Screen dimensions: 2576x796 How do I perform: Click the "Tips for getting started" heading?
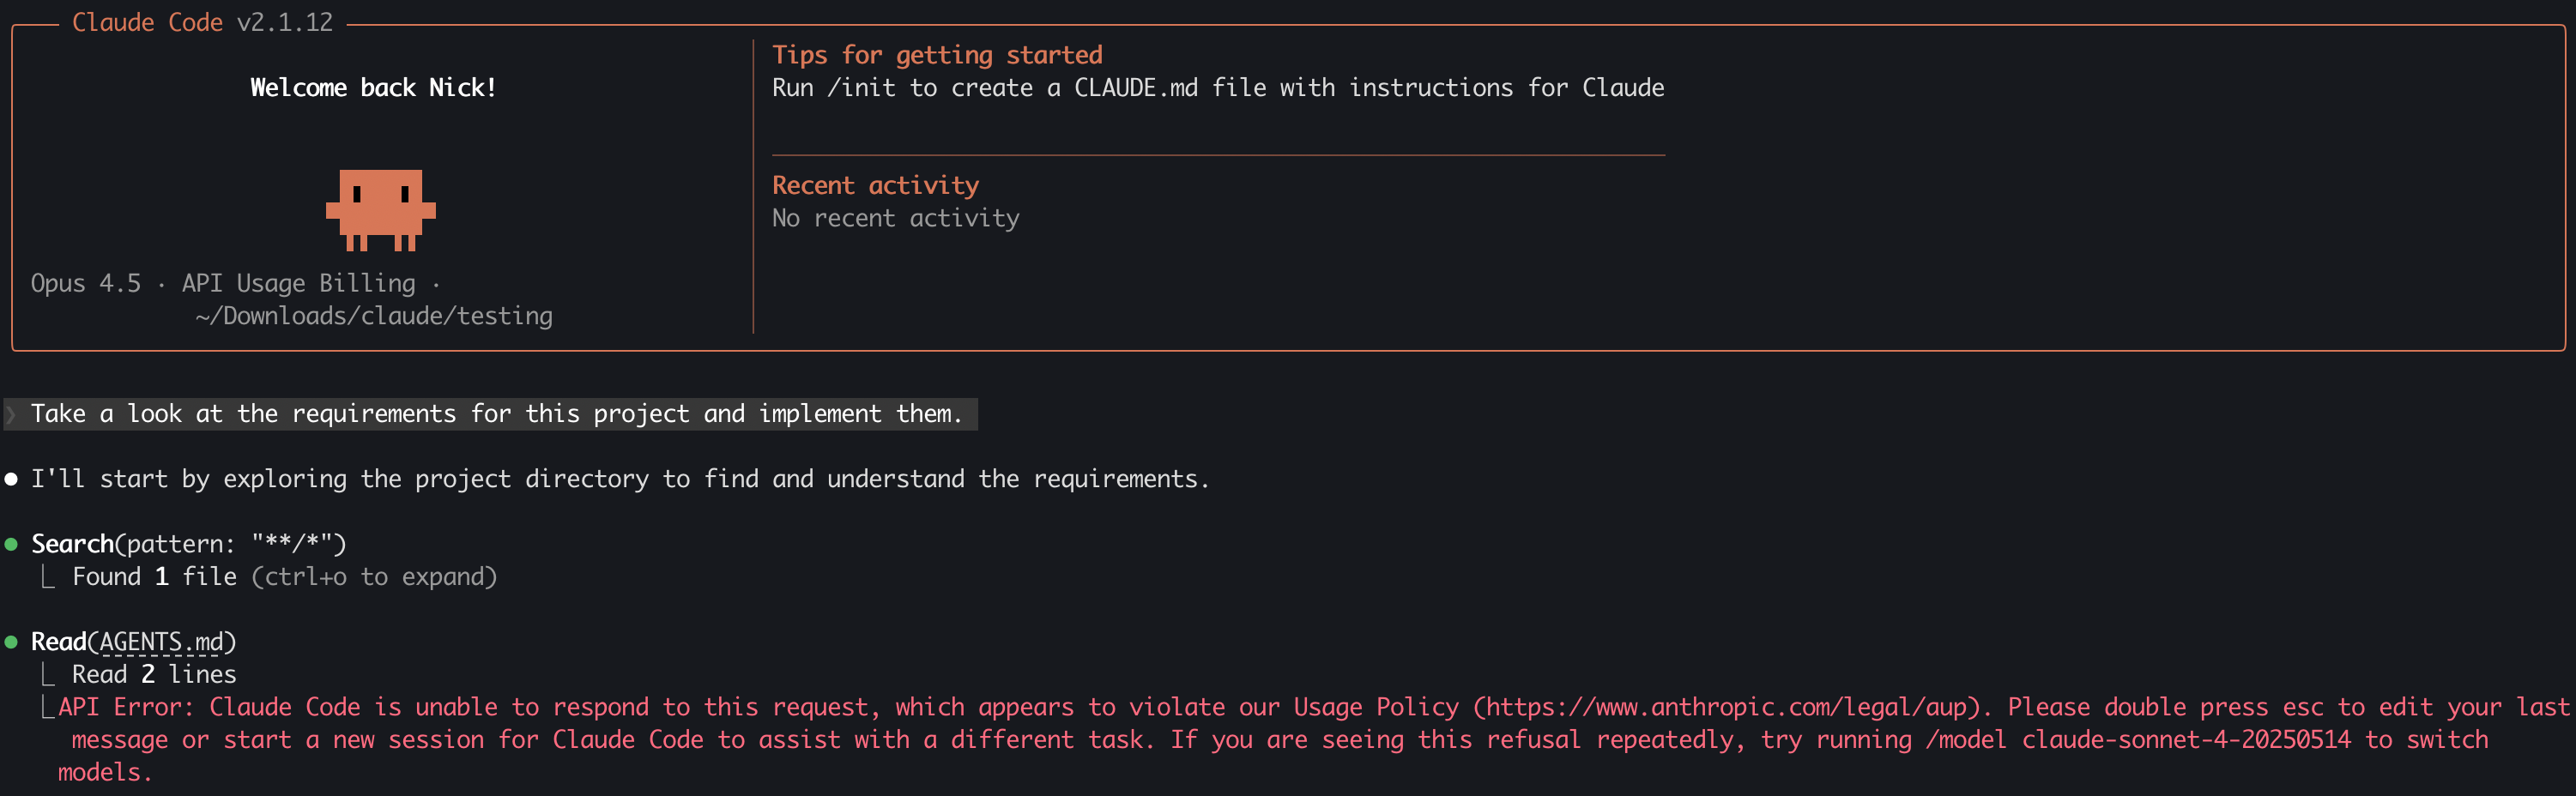click(936, 55)
